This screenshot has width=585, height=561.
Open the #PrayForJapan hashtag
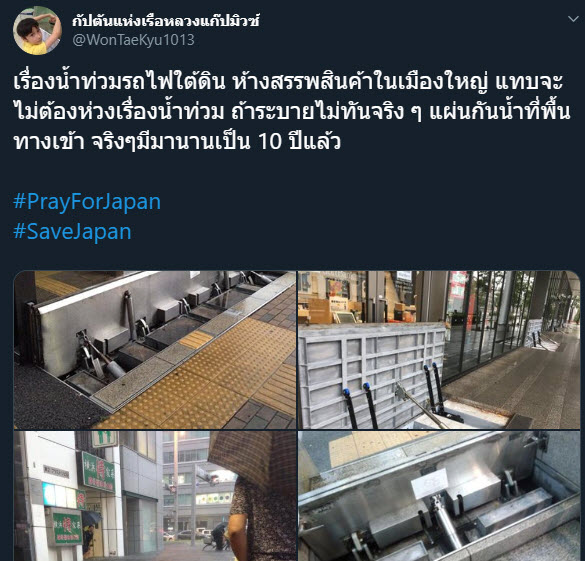point(87,202)
